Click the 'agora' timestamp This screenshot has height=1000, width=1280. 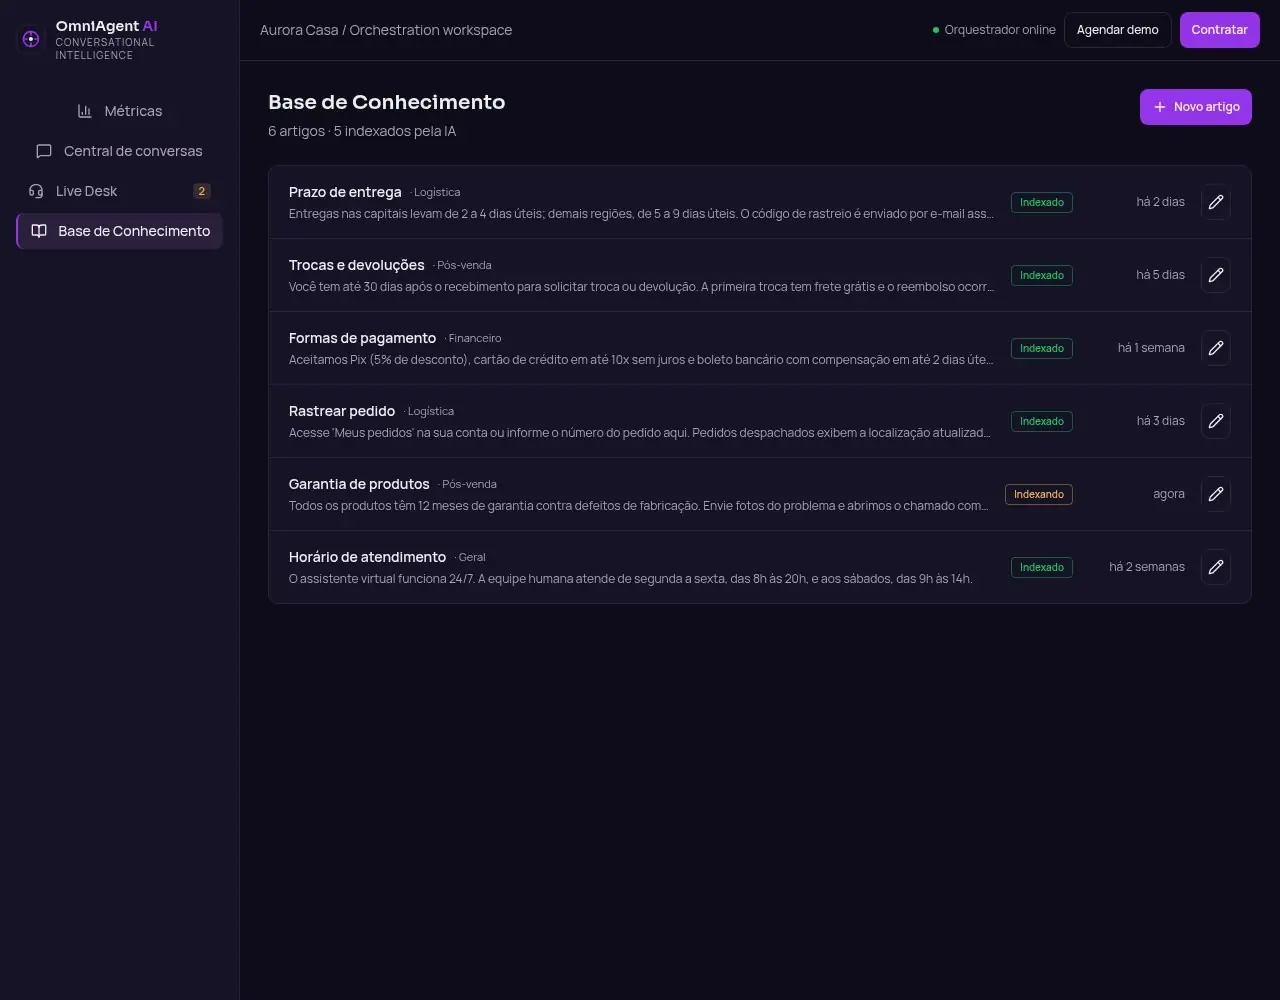[x=1169, y=494]
